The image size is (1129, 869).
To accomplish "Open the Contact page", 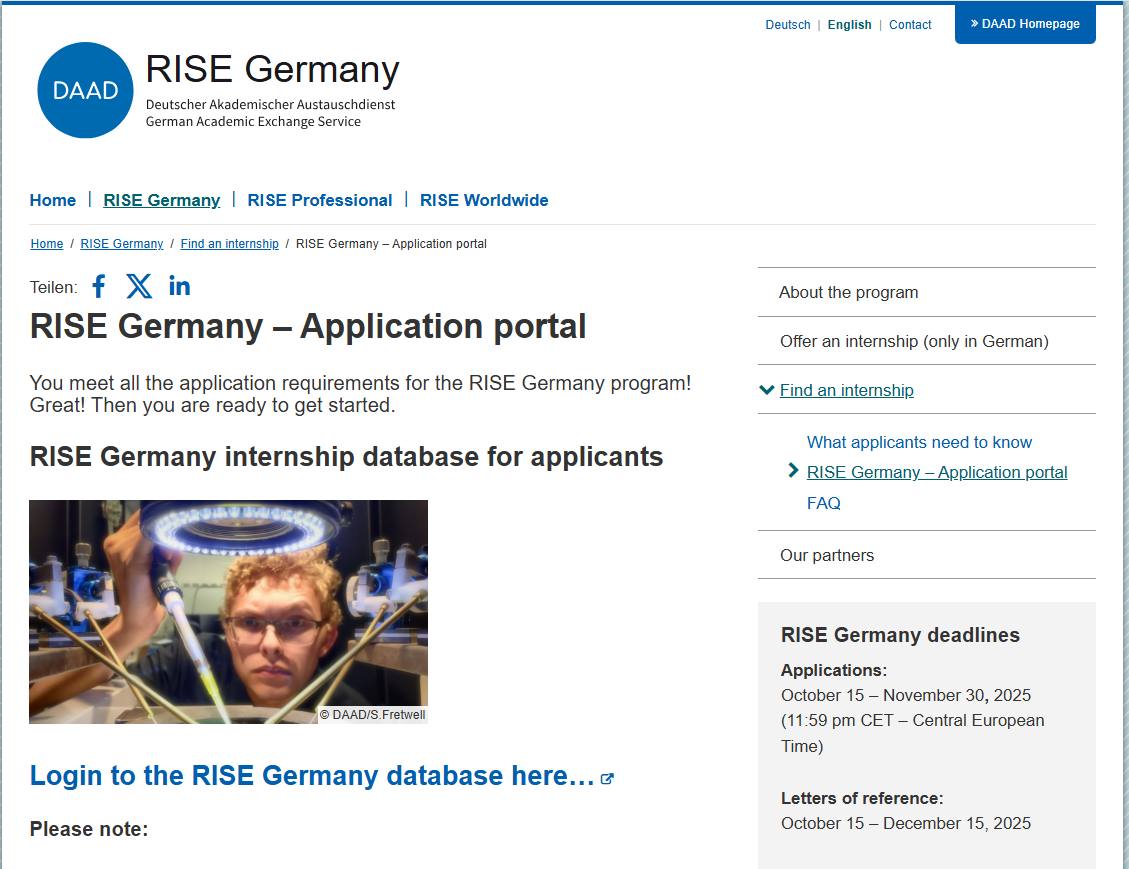I will pos(910,24).
